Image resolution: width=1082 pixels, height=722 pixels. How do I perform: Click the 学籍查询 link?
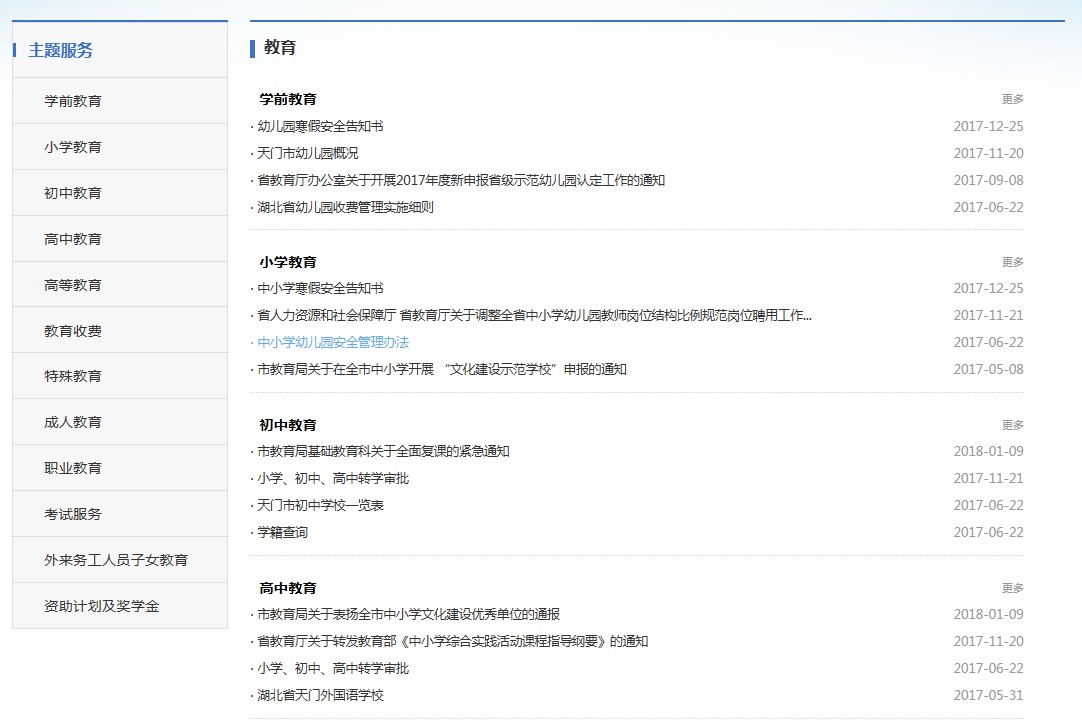click(283, 532)
